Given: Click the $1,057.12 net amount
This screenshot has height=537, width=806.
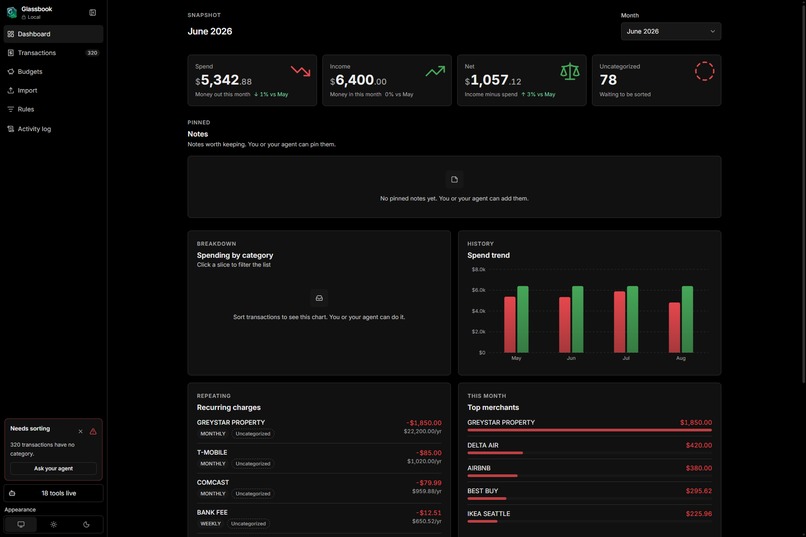Looking at the screenshot, I should [493, 80].
